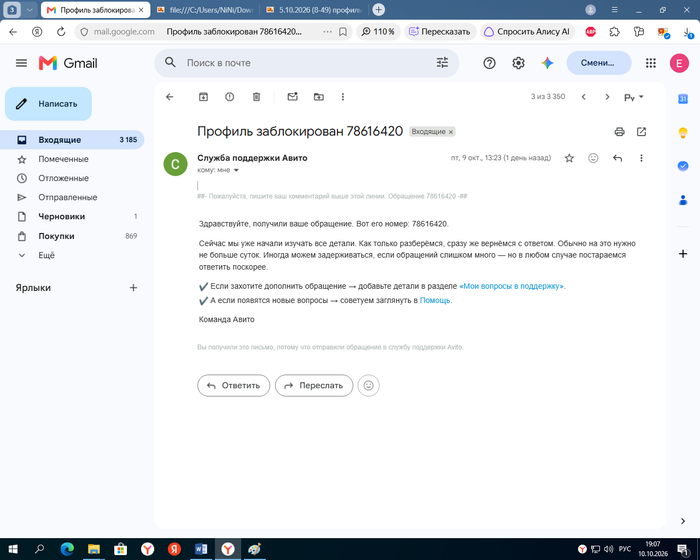Click 'Написать' compose button
The height and width of the screenshot is (560, 700).
click(x=48, y=104)
